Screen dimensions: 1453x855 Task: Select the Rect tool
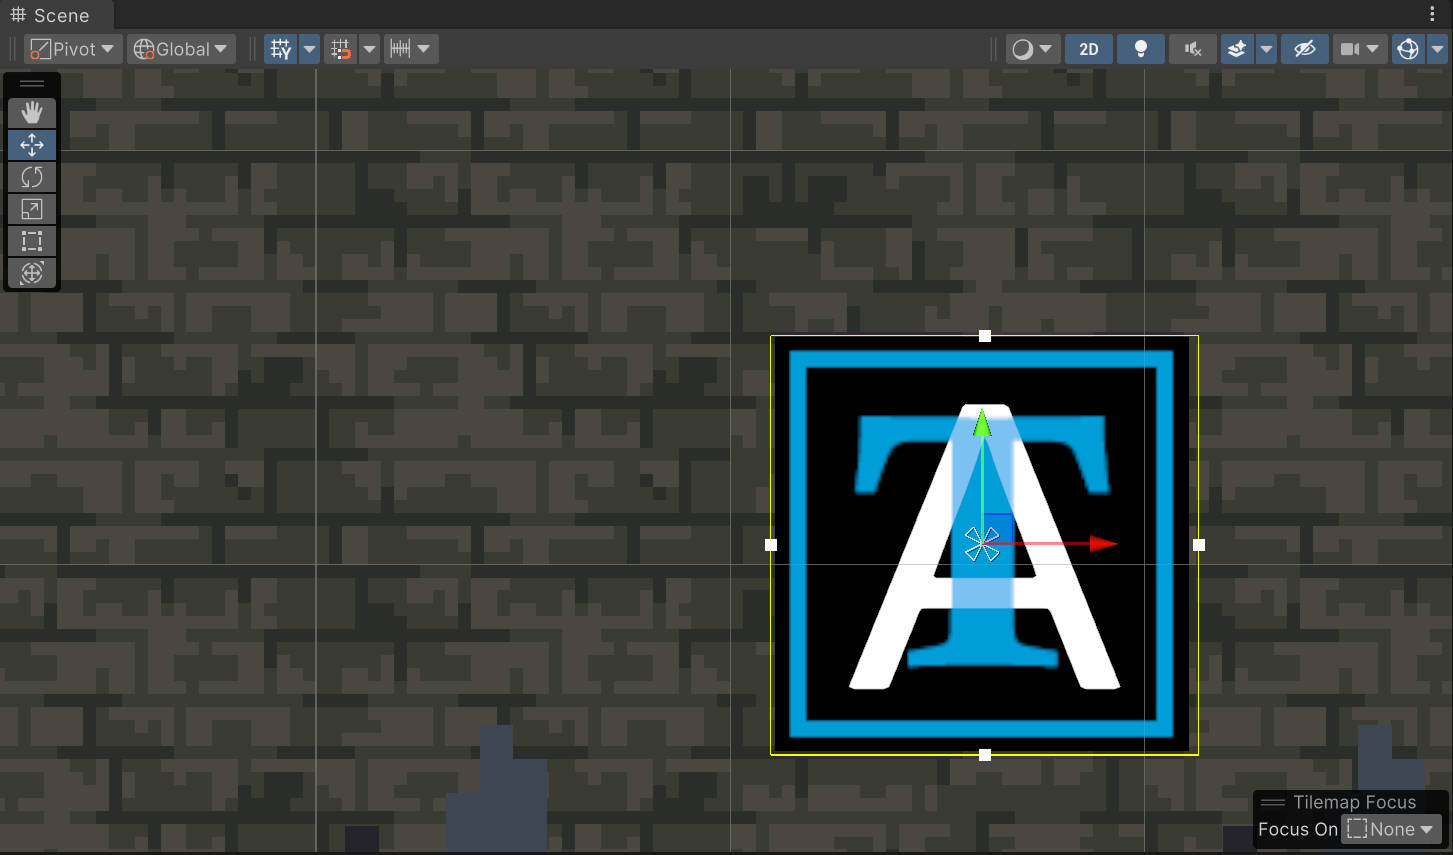click(32, 241)
